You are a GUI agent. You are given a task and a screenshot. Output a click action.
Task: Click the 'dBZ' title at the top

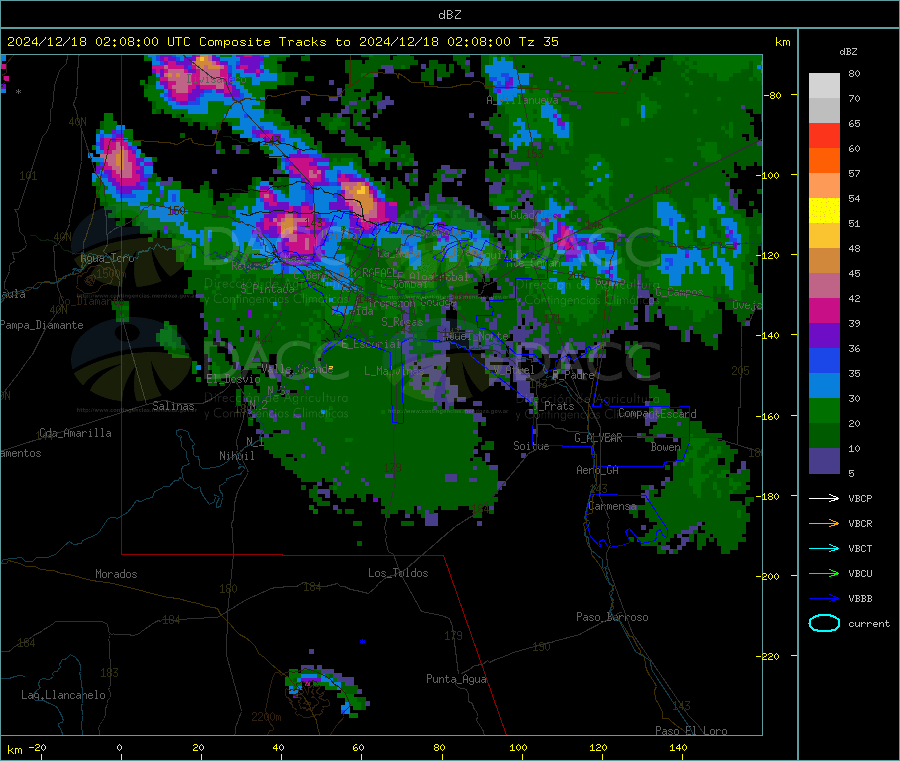coord(449,15)
